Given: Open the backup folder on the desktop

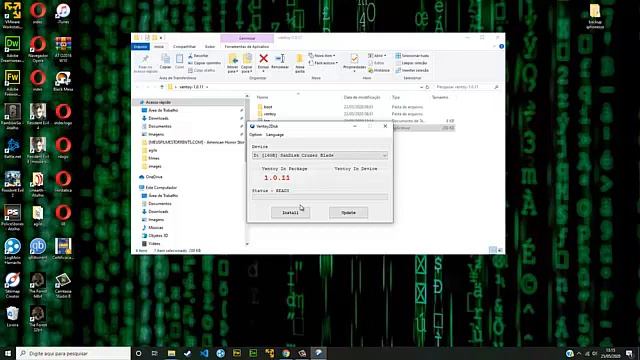Looking at the screenshot, I should [x=595, y=16].
